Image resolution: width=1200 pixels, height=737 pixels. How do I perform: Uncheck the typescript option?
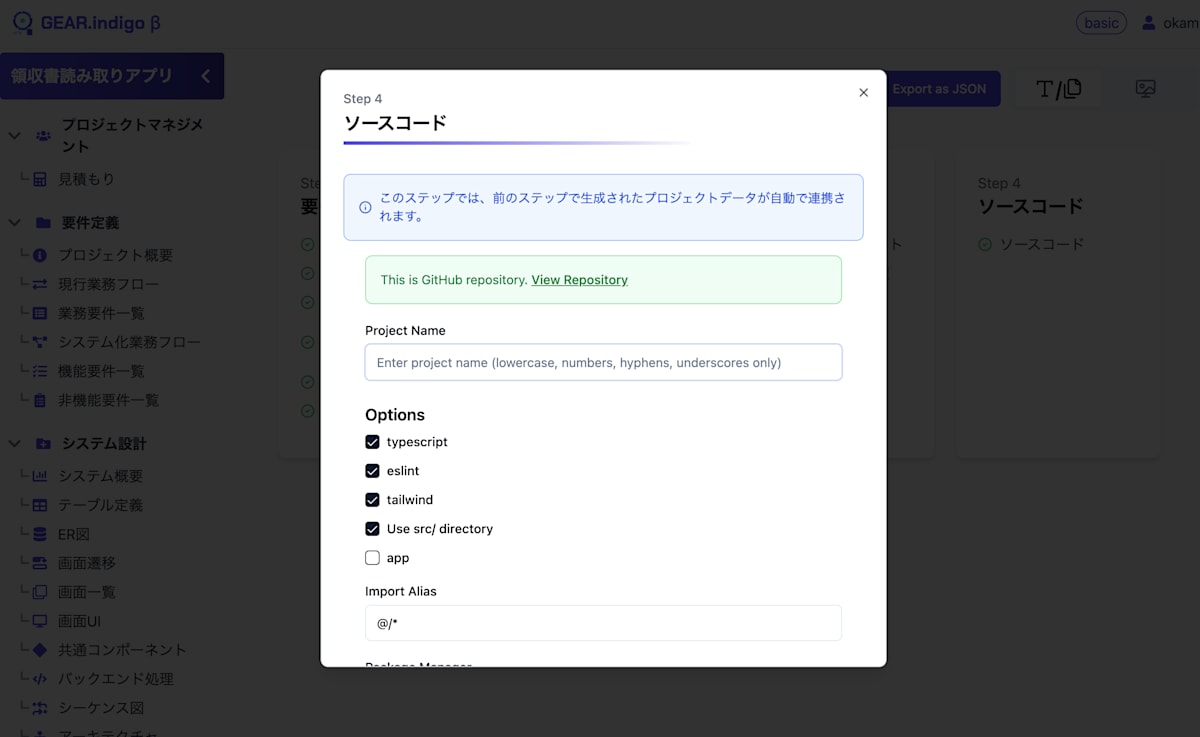(372, 442)
